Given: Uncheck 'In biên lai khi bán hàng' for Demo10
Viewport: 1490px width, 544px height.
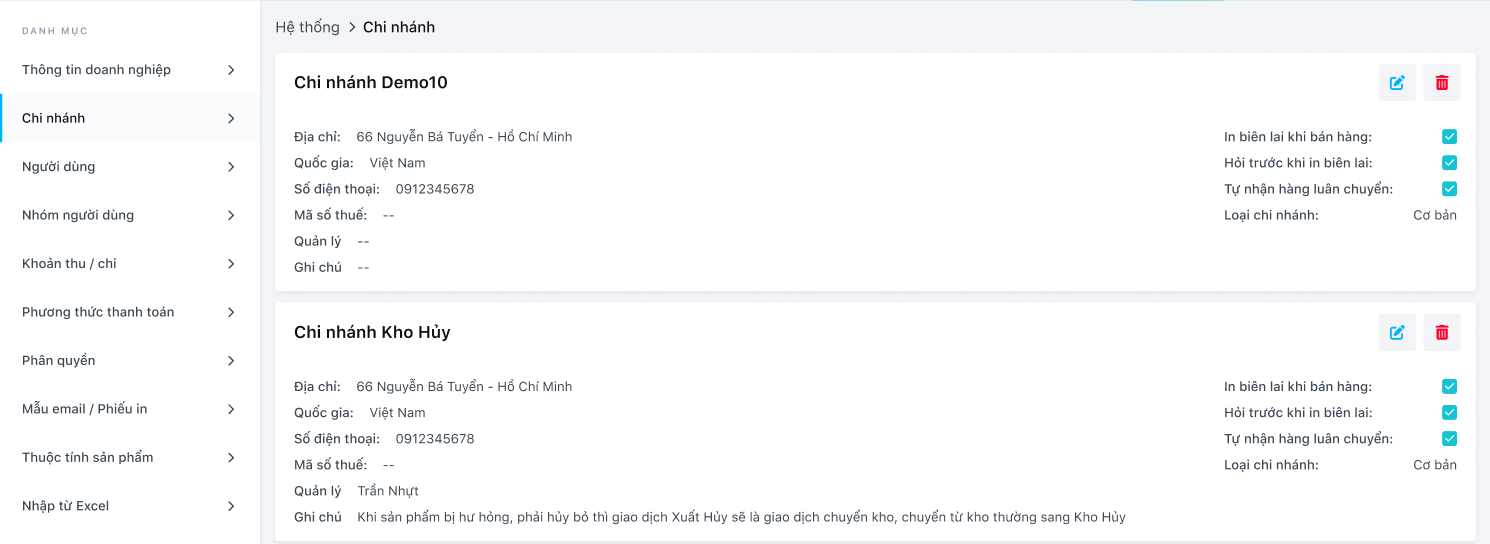Looking at the screenshot, I should click(1449, 137).
